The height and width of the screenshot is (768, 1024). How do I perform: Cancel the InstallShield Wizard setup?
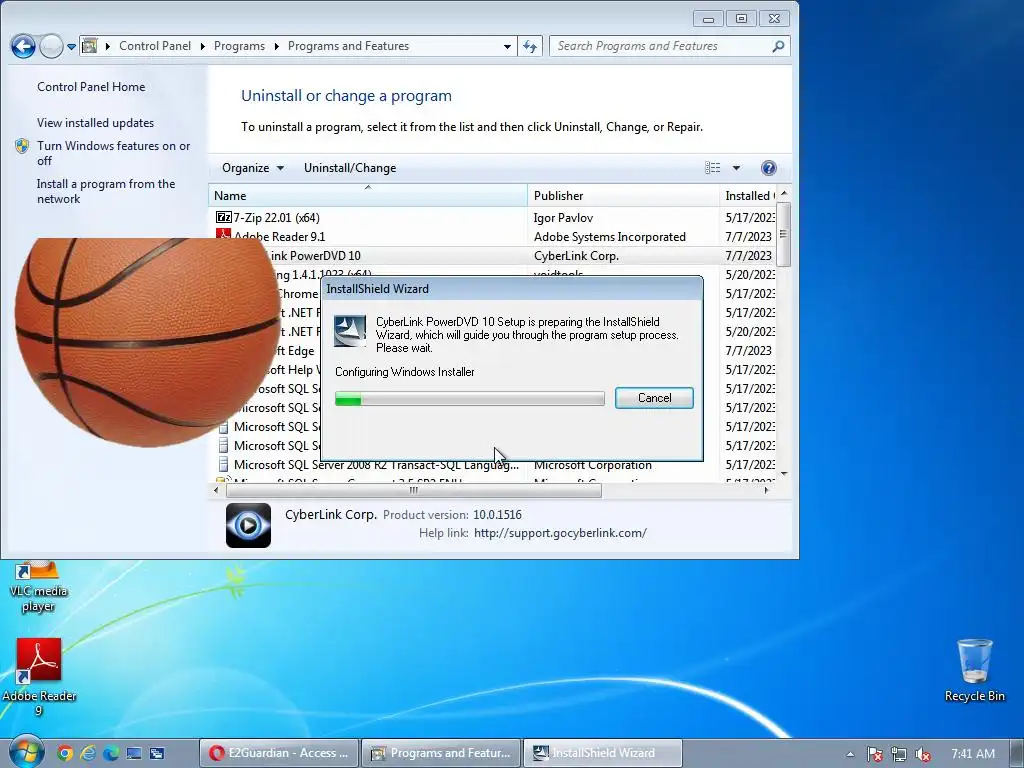coord(654,398)
